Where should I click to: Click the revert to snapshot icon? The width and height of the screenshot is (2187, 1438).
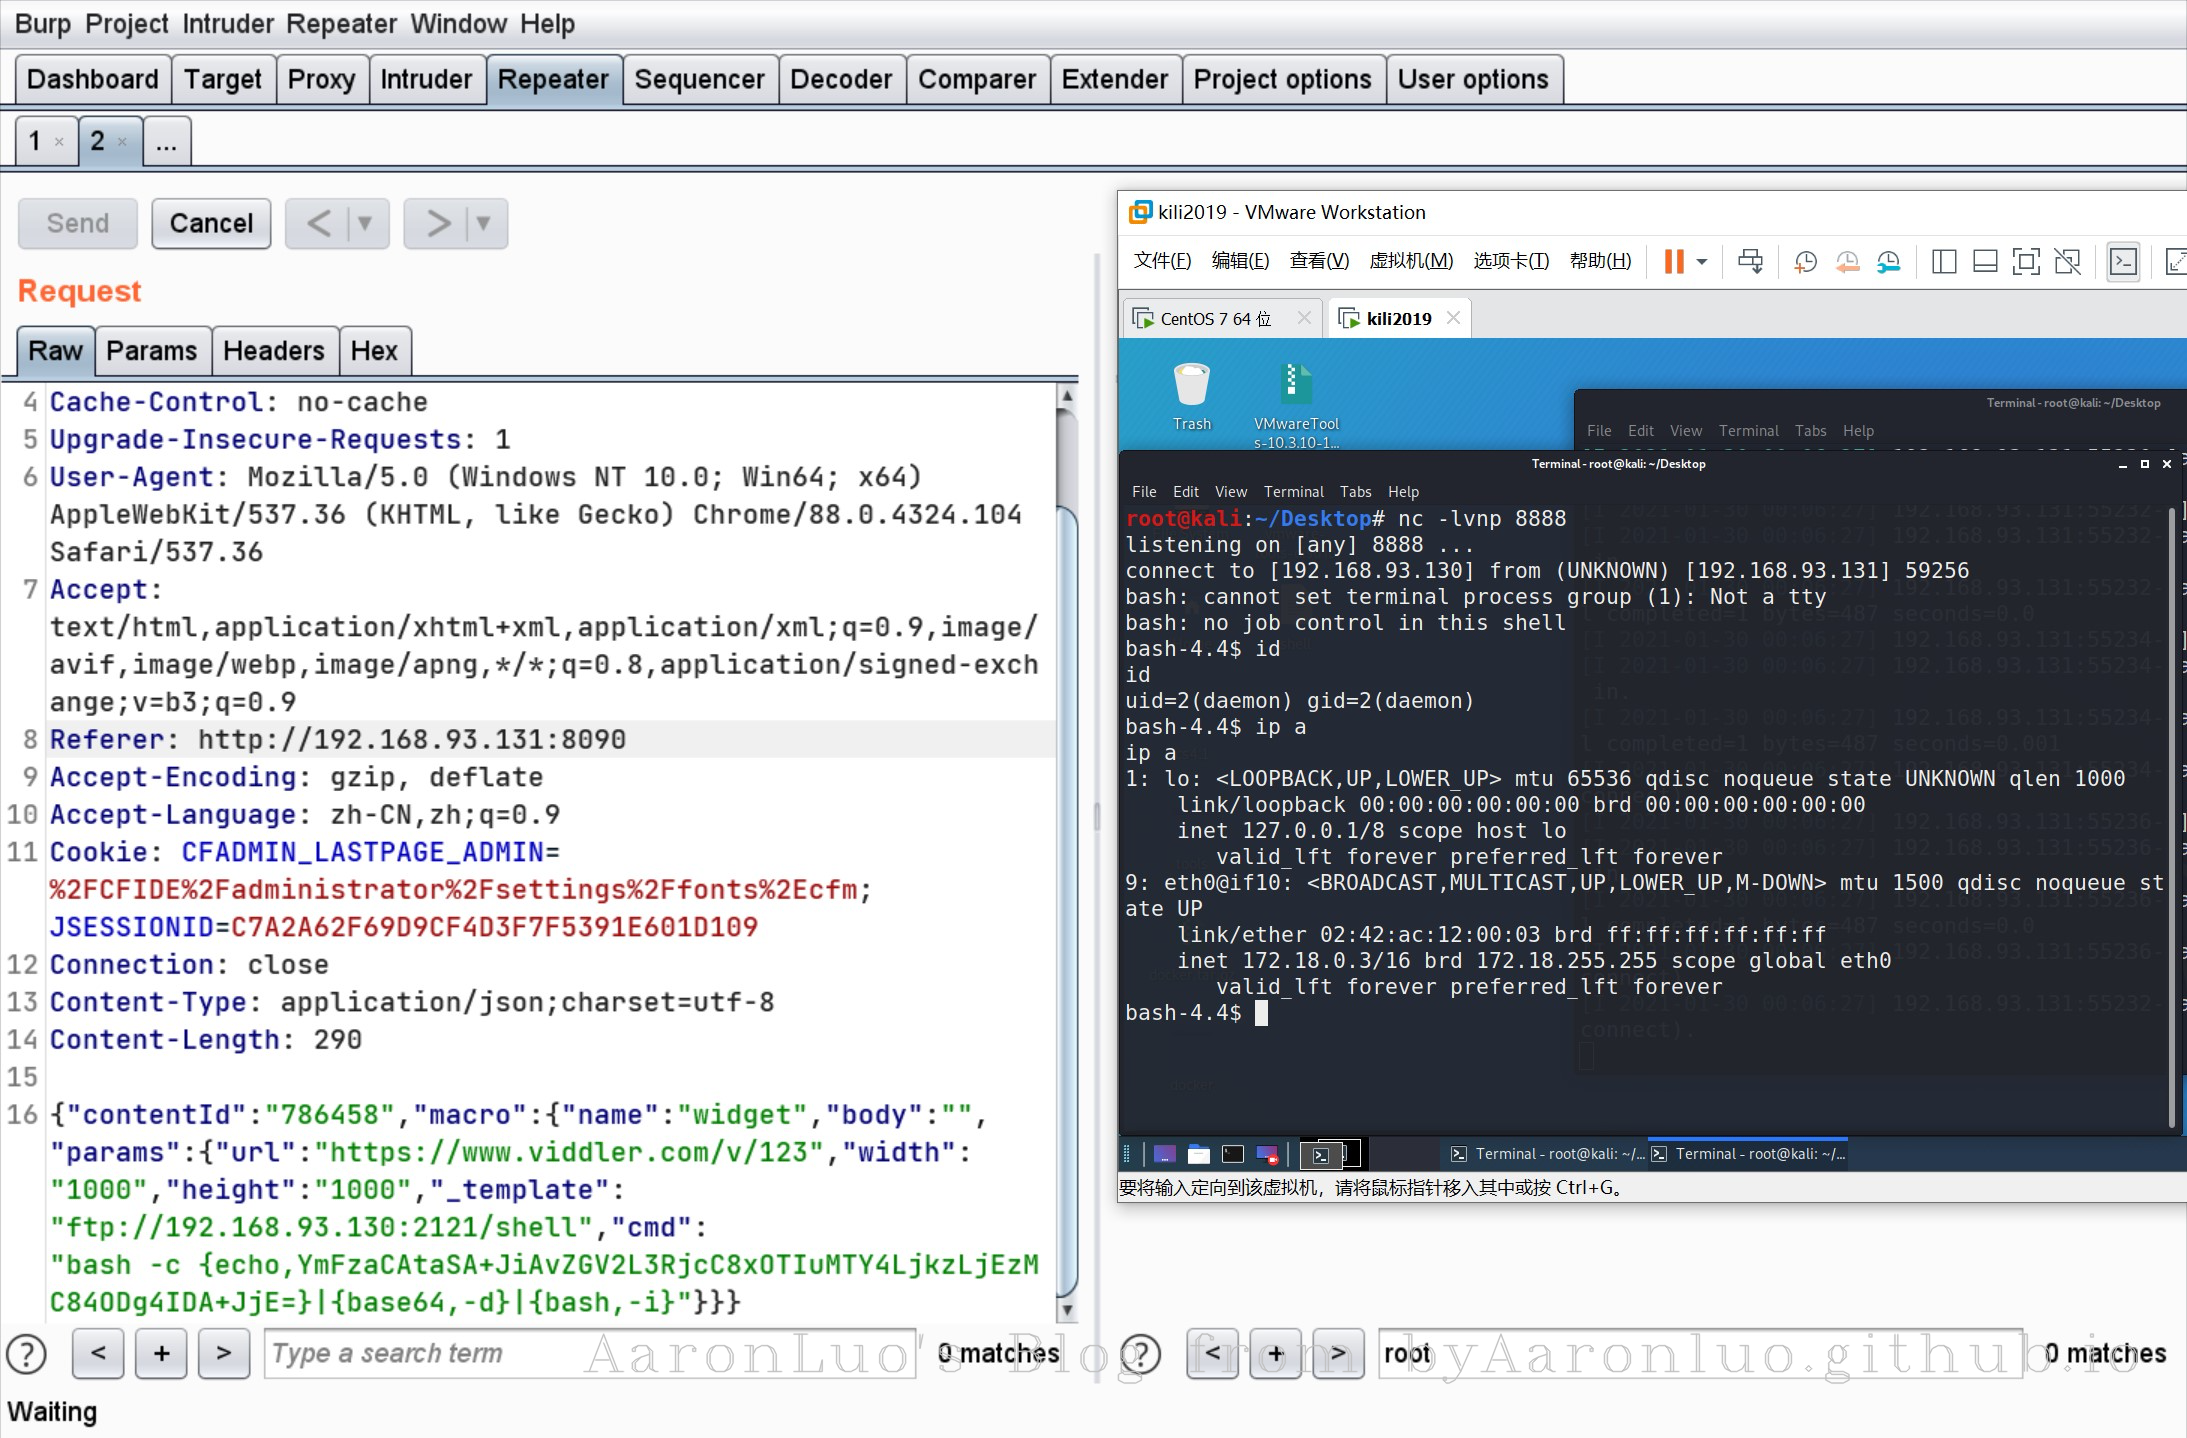[1847, 262]
